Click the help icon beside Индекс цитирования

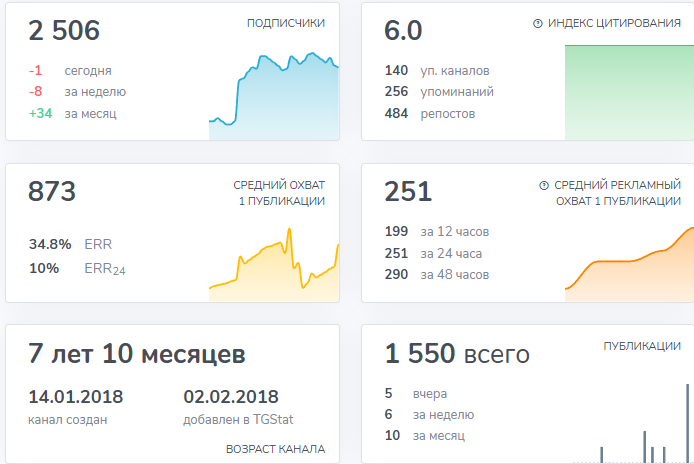(538, 23)
